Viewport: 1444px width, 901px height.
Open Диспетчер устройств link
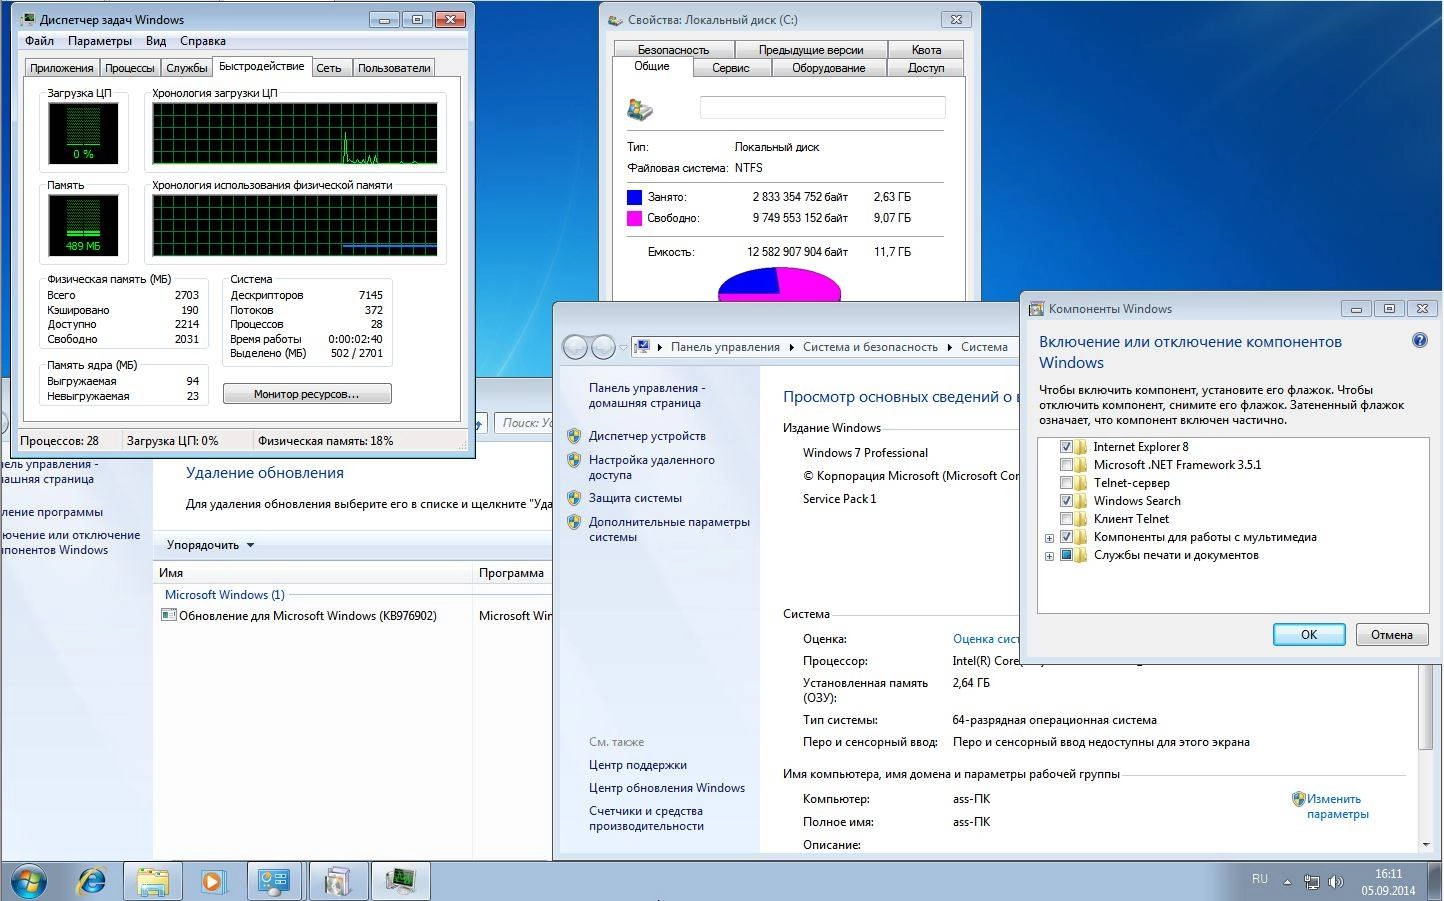pyautogui.click(x=647, y=436)
